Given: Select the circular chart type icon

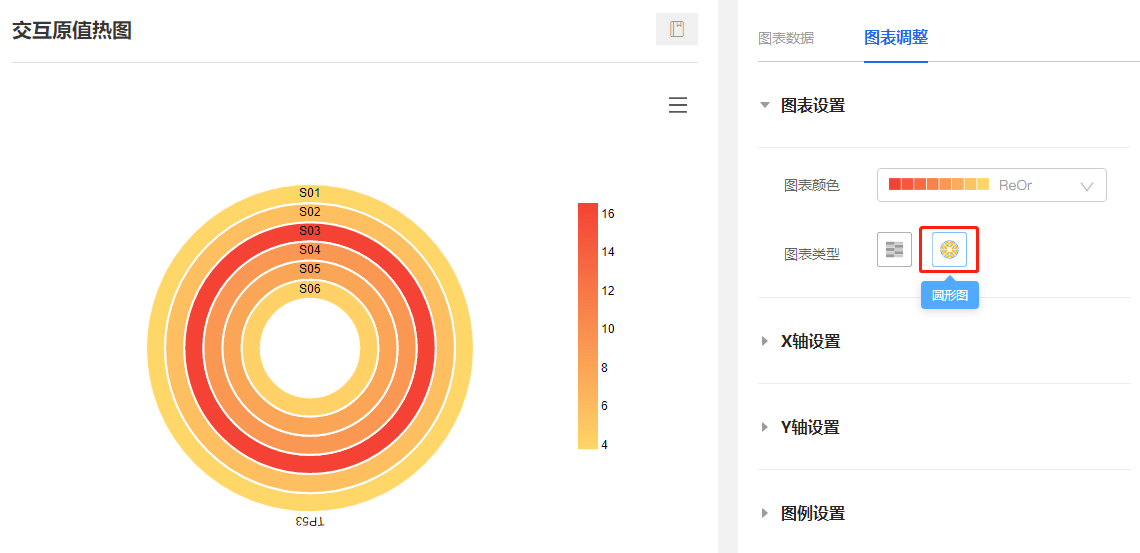Looking at the screenshot, I should [950, 250].
